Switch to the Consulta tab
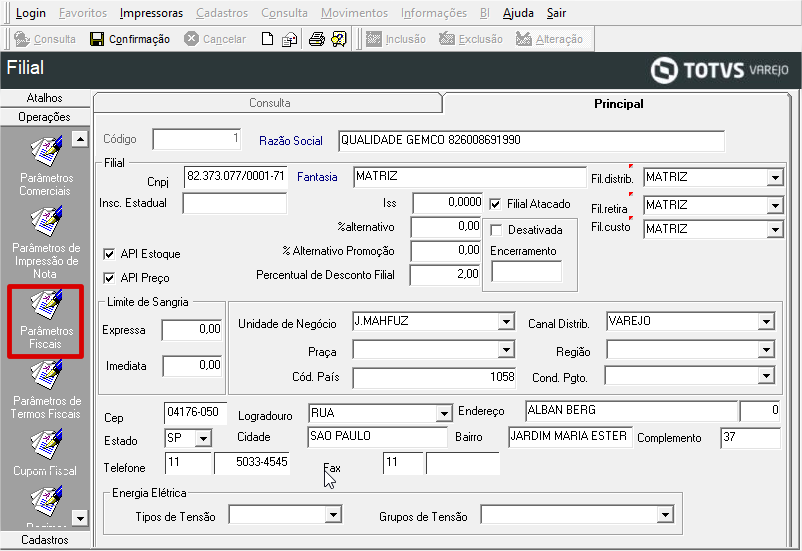Viewport: 802px width, 551px height. point(269,103)
